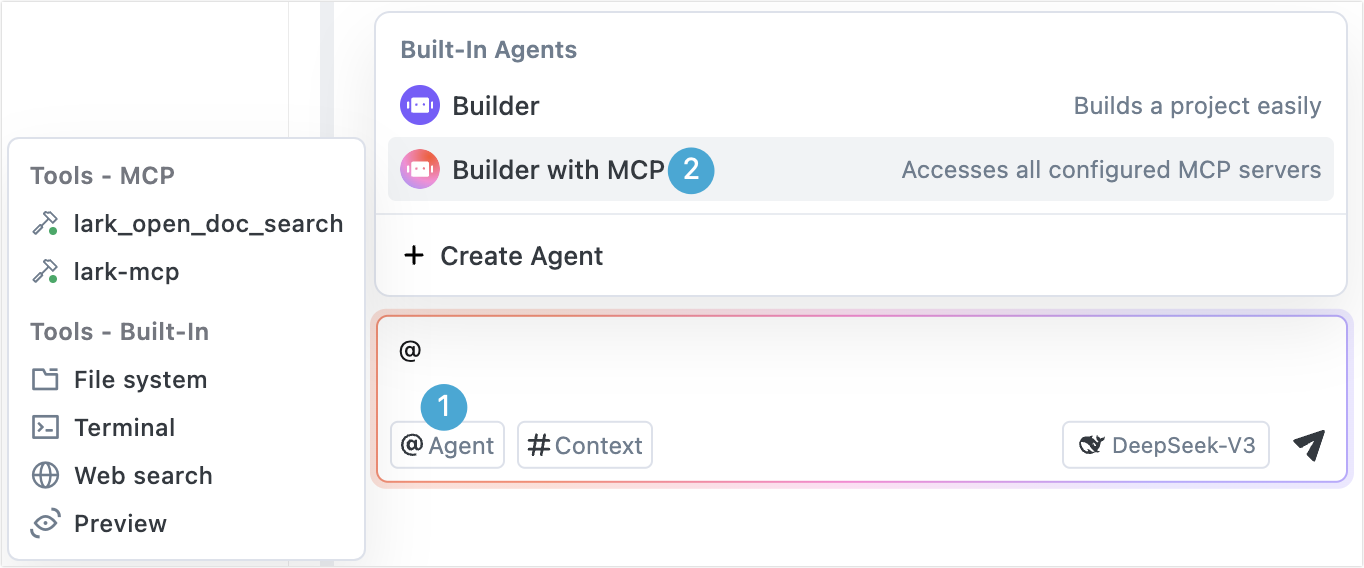Click the send message paper plane icon

coord(1308,445)
